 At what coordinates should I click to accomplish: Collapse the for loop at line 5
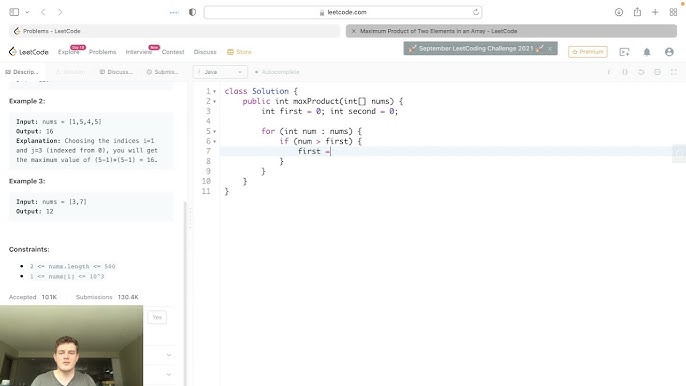tap(214, 131)
